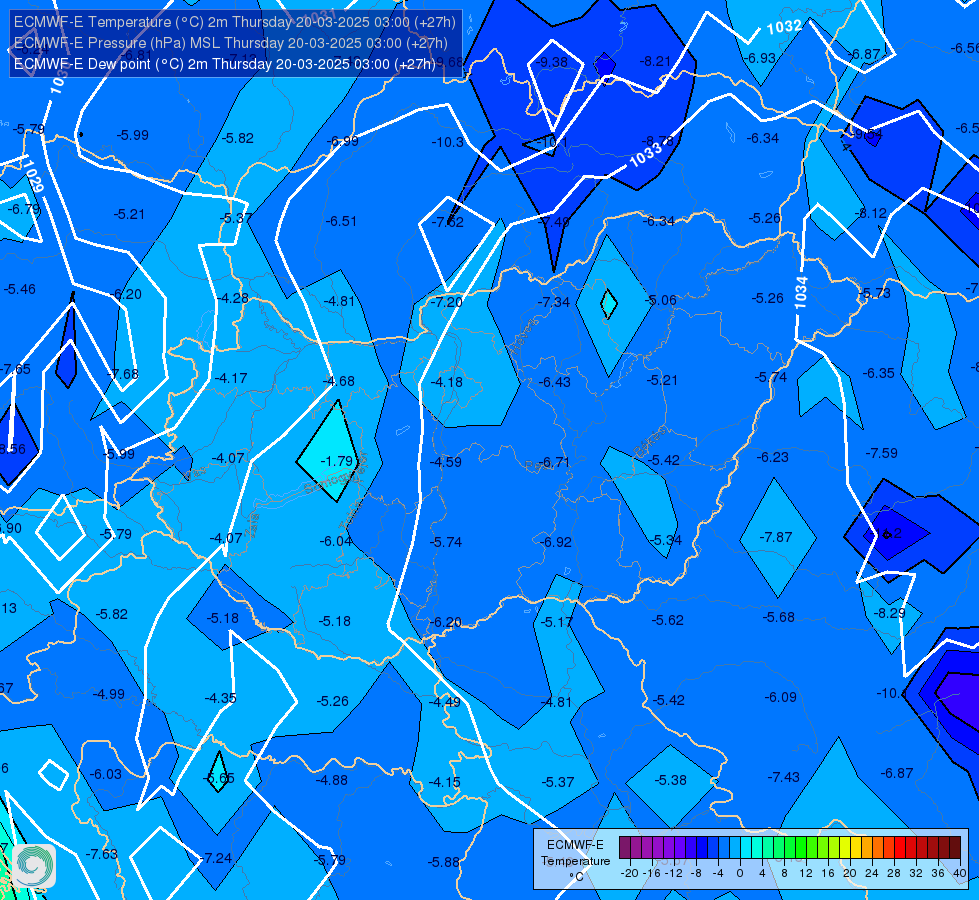
Task: Click the -7.34 temperature value
Action: pos(554,302)
